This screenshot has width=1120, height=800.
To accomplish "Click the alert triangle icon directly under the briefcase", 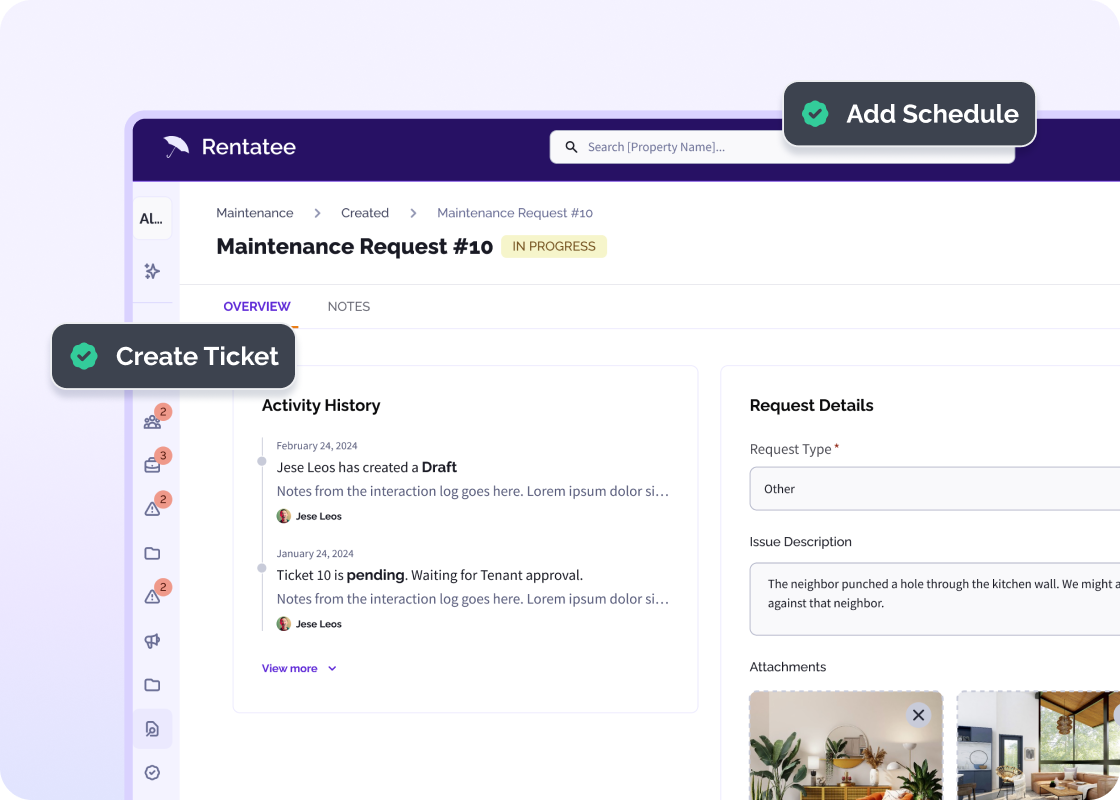I will [x=152, y=509].
